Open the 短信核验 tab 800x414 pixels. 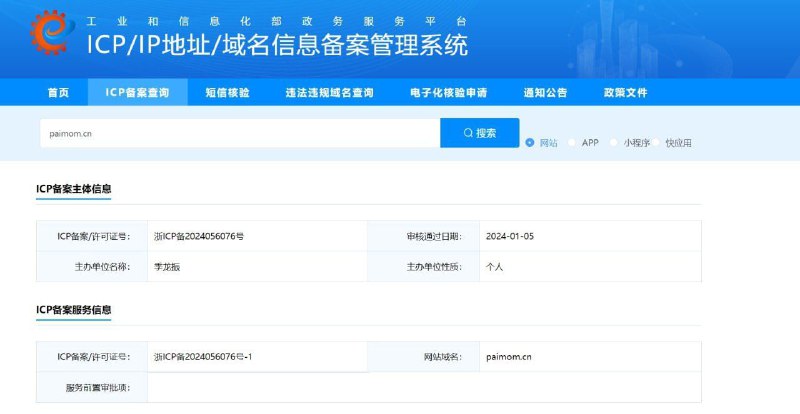coord(227,92)
